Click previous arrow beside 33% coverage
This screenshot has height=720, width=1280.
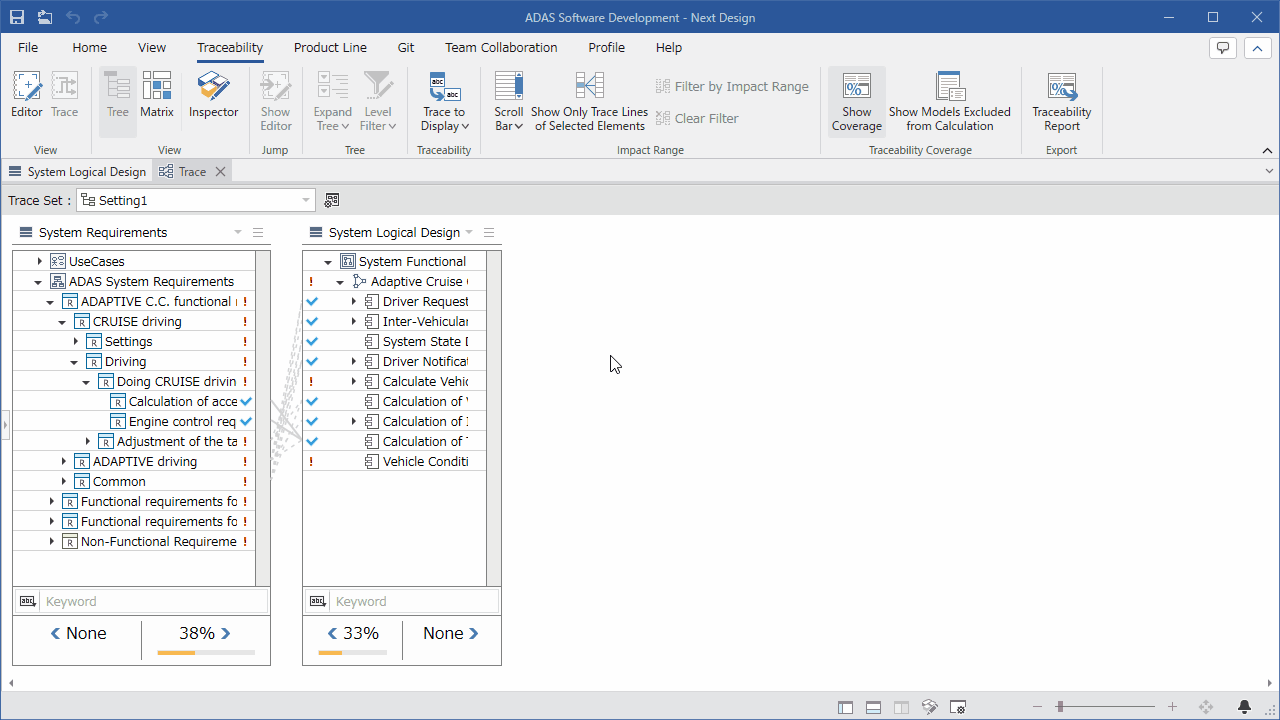click(334, 633)
